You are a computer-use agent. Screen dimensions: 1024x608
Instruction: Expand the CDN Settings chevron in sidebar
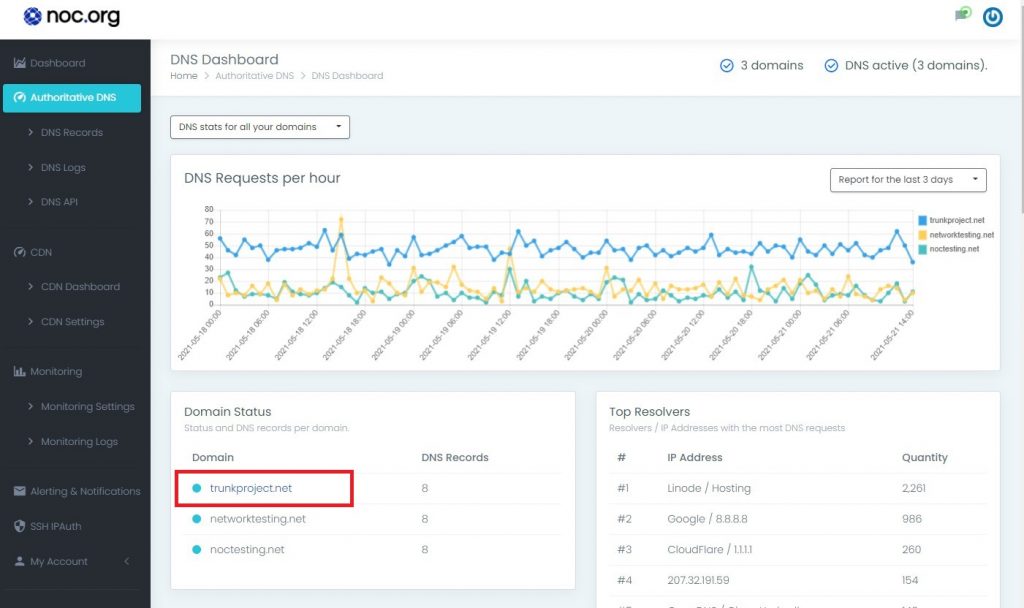[x=30, y=321]
